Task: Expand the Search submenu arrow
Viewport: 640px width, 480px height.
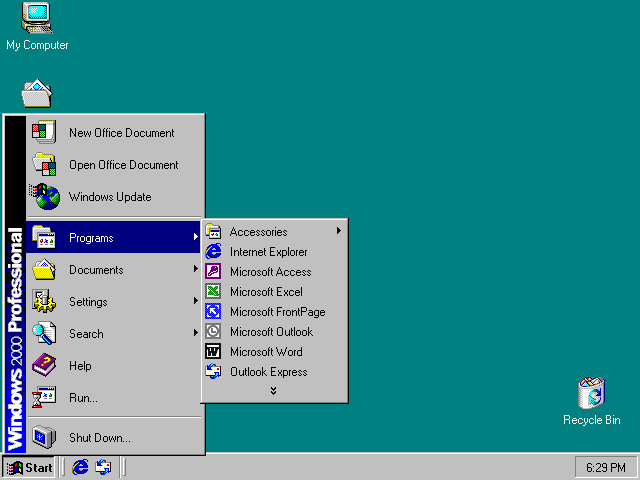Action: point(196,333)
